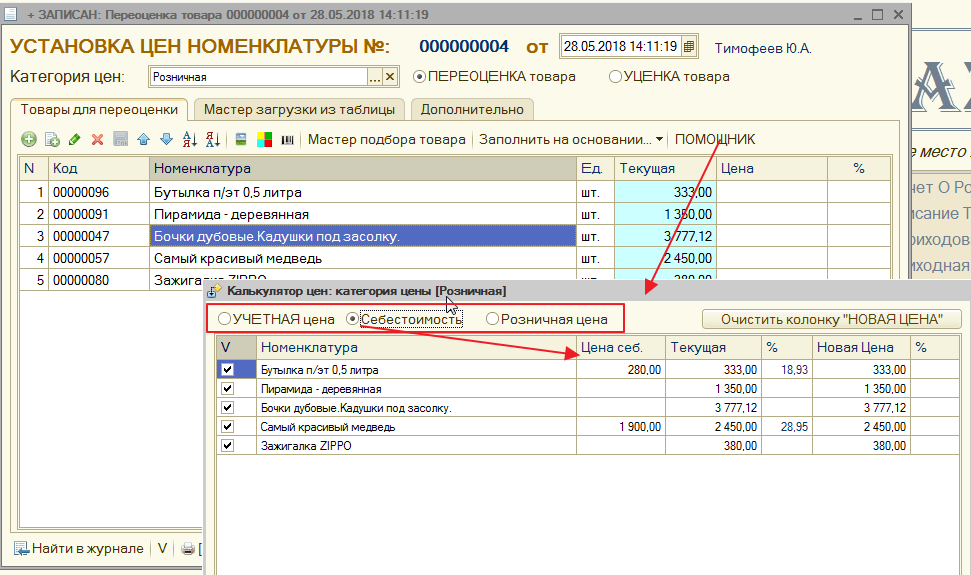Delete row with the red X icon

[97, 139]
